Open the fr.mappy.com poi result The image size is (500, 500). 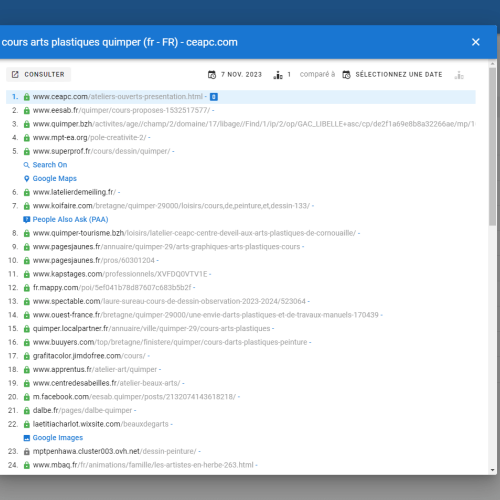[x=112, y=287]
